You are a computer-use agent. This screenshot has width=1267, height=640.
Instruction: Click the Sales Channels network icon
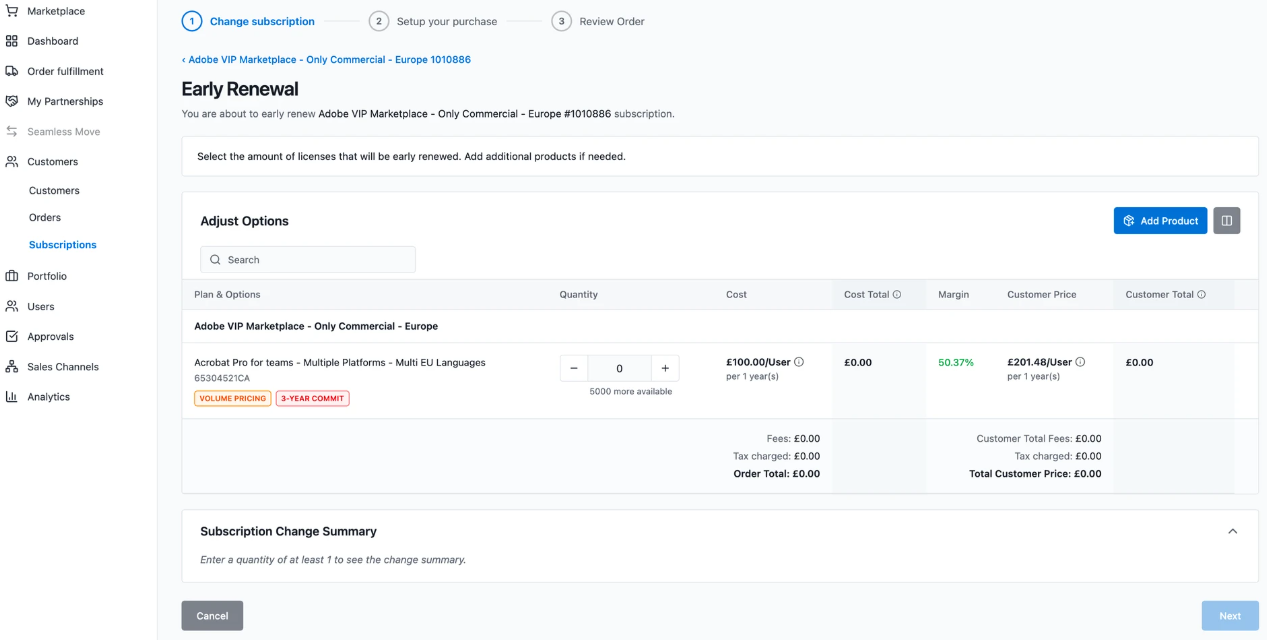(x=12, y=366)
